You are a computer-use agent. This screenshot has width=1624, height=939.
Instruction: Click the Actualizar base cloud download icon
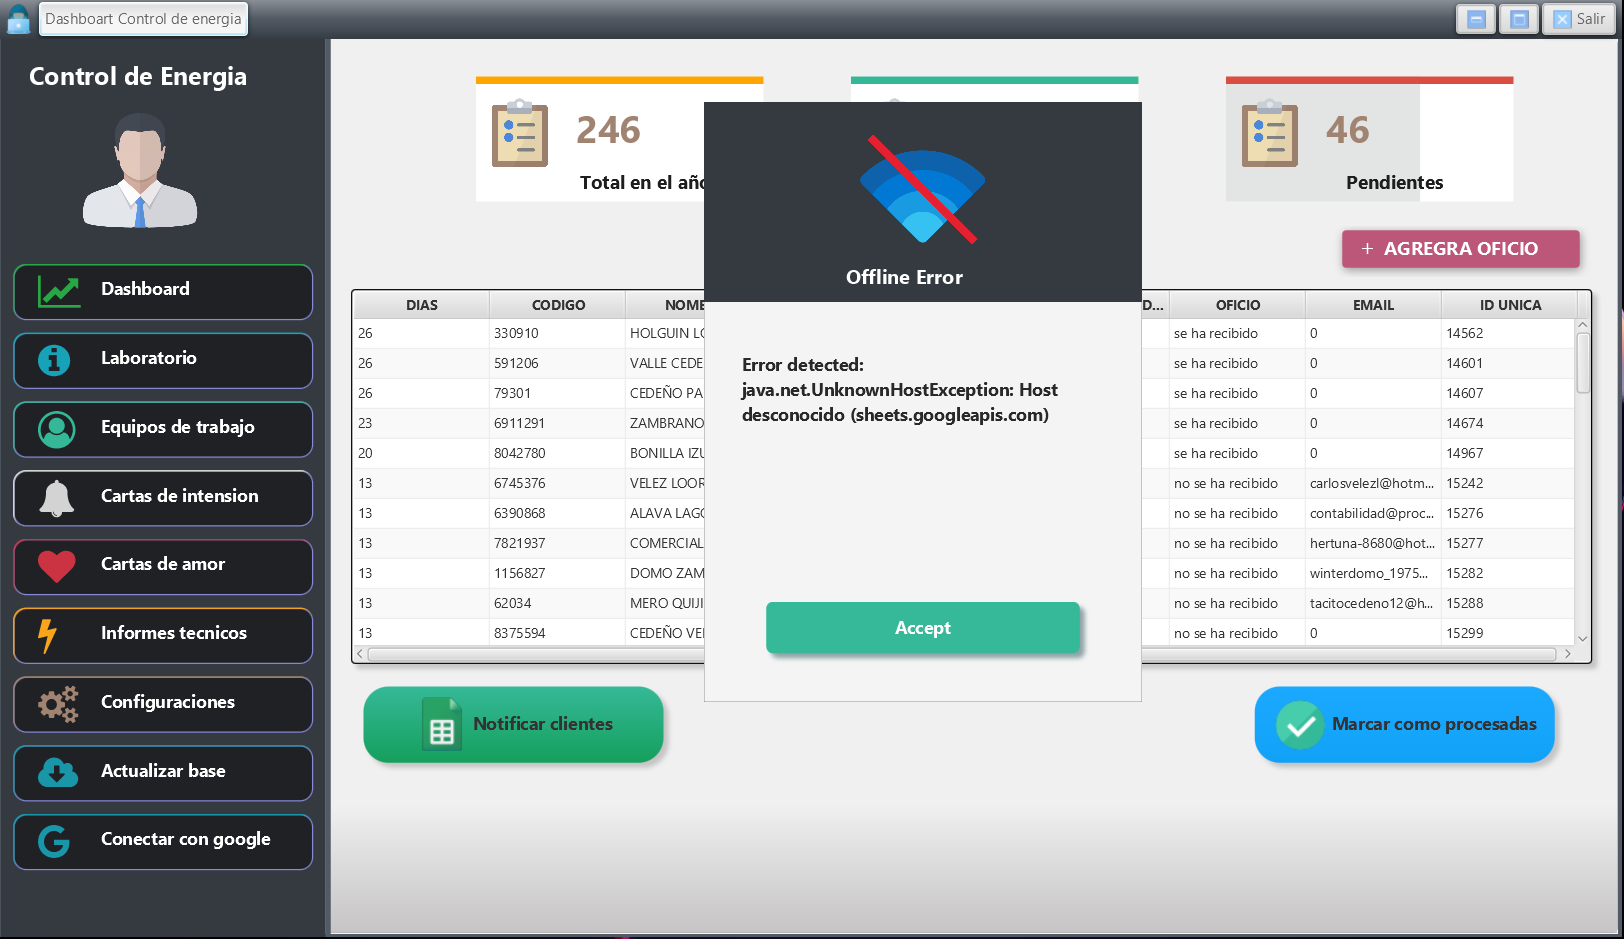point(57,773)
